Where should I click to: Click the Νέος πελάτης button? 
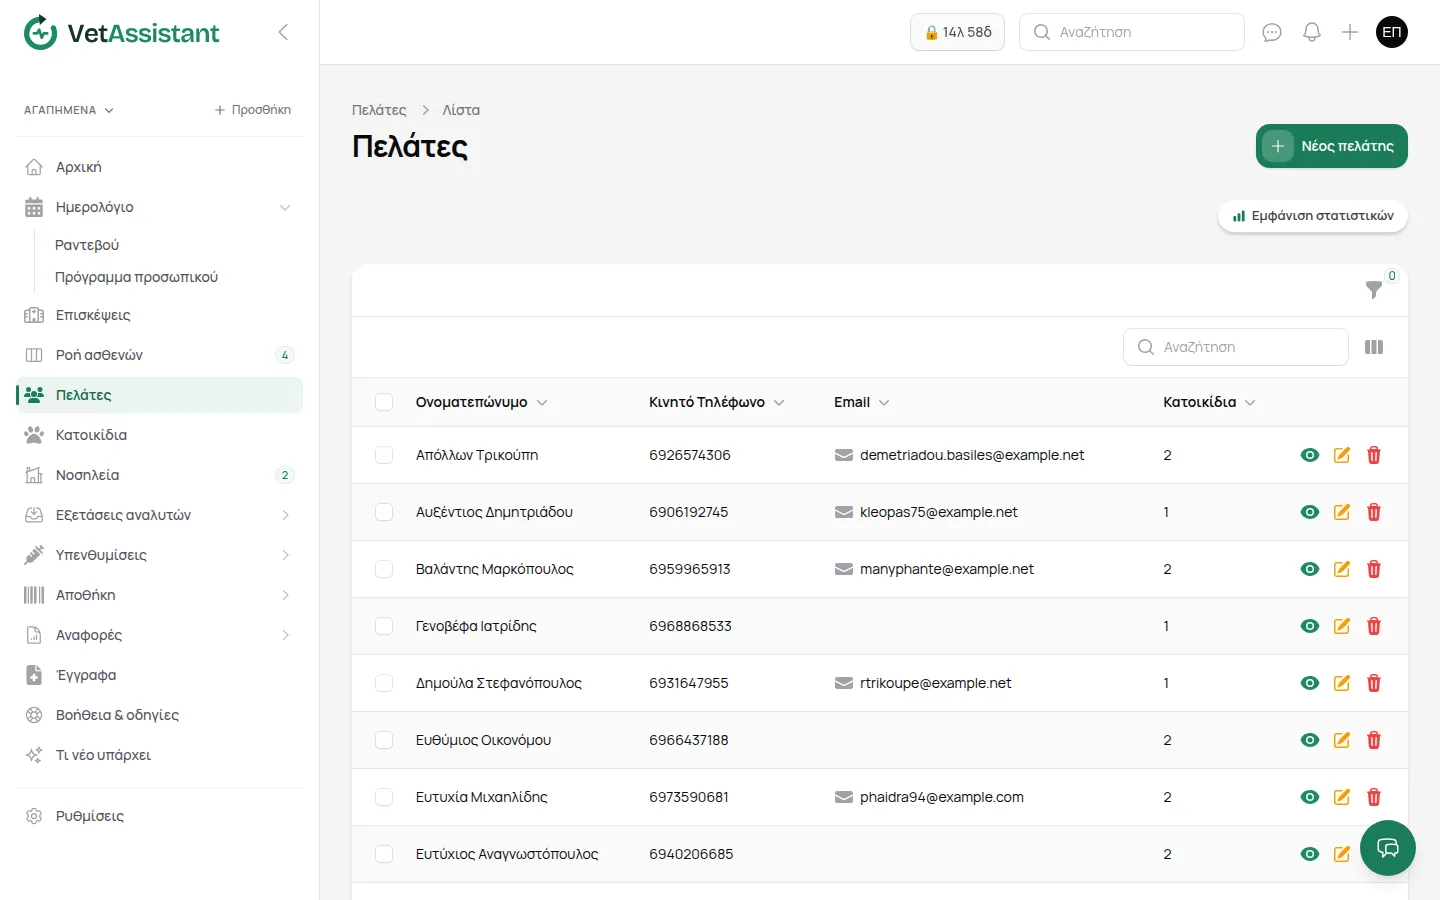[1332, 146]
